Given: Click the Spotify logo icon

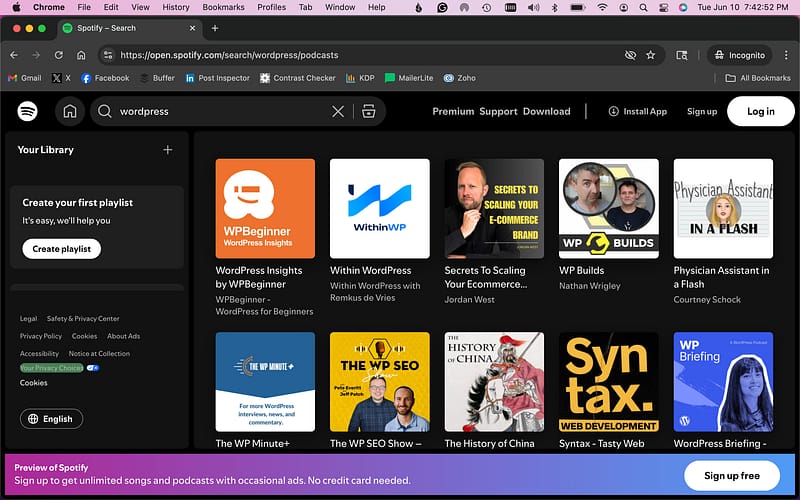Looking at the screenshot, I should 28,111.
